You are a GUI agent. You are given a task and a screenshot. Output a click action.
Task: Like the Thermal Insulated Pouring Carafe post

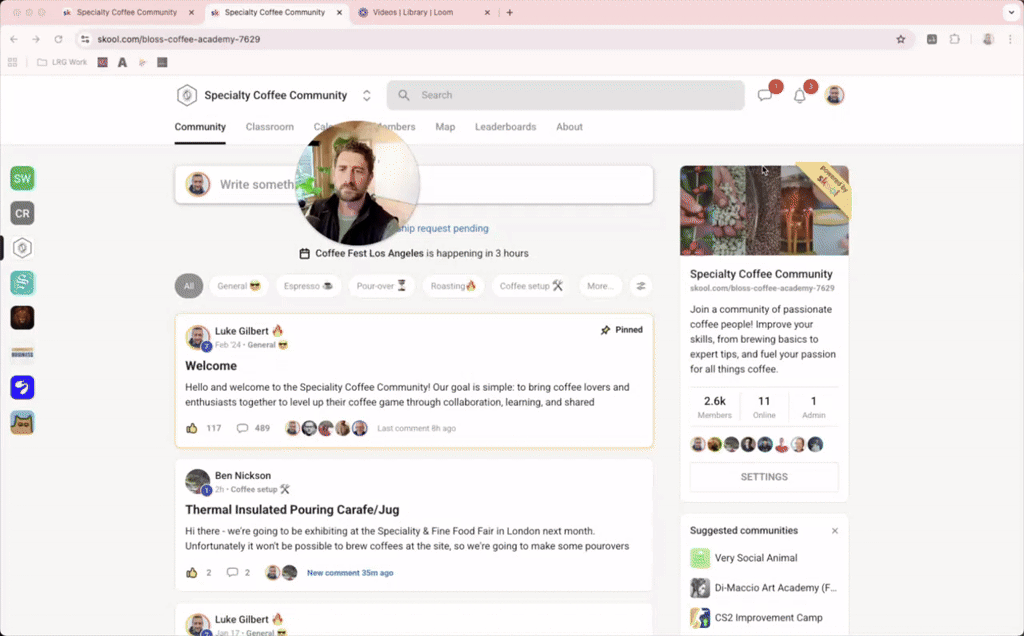(x=191, y=573)
